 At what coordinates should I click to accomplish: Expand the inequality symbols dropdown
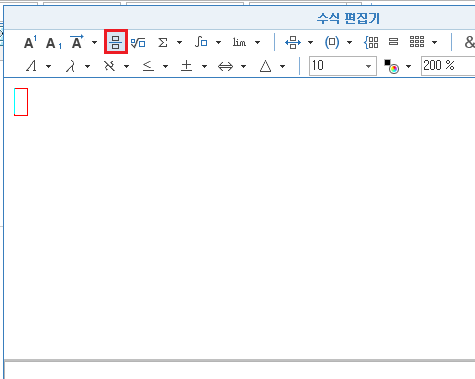165,66
